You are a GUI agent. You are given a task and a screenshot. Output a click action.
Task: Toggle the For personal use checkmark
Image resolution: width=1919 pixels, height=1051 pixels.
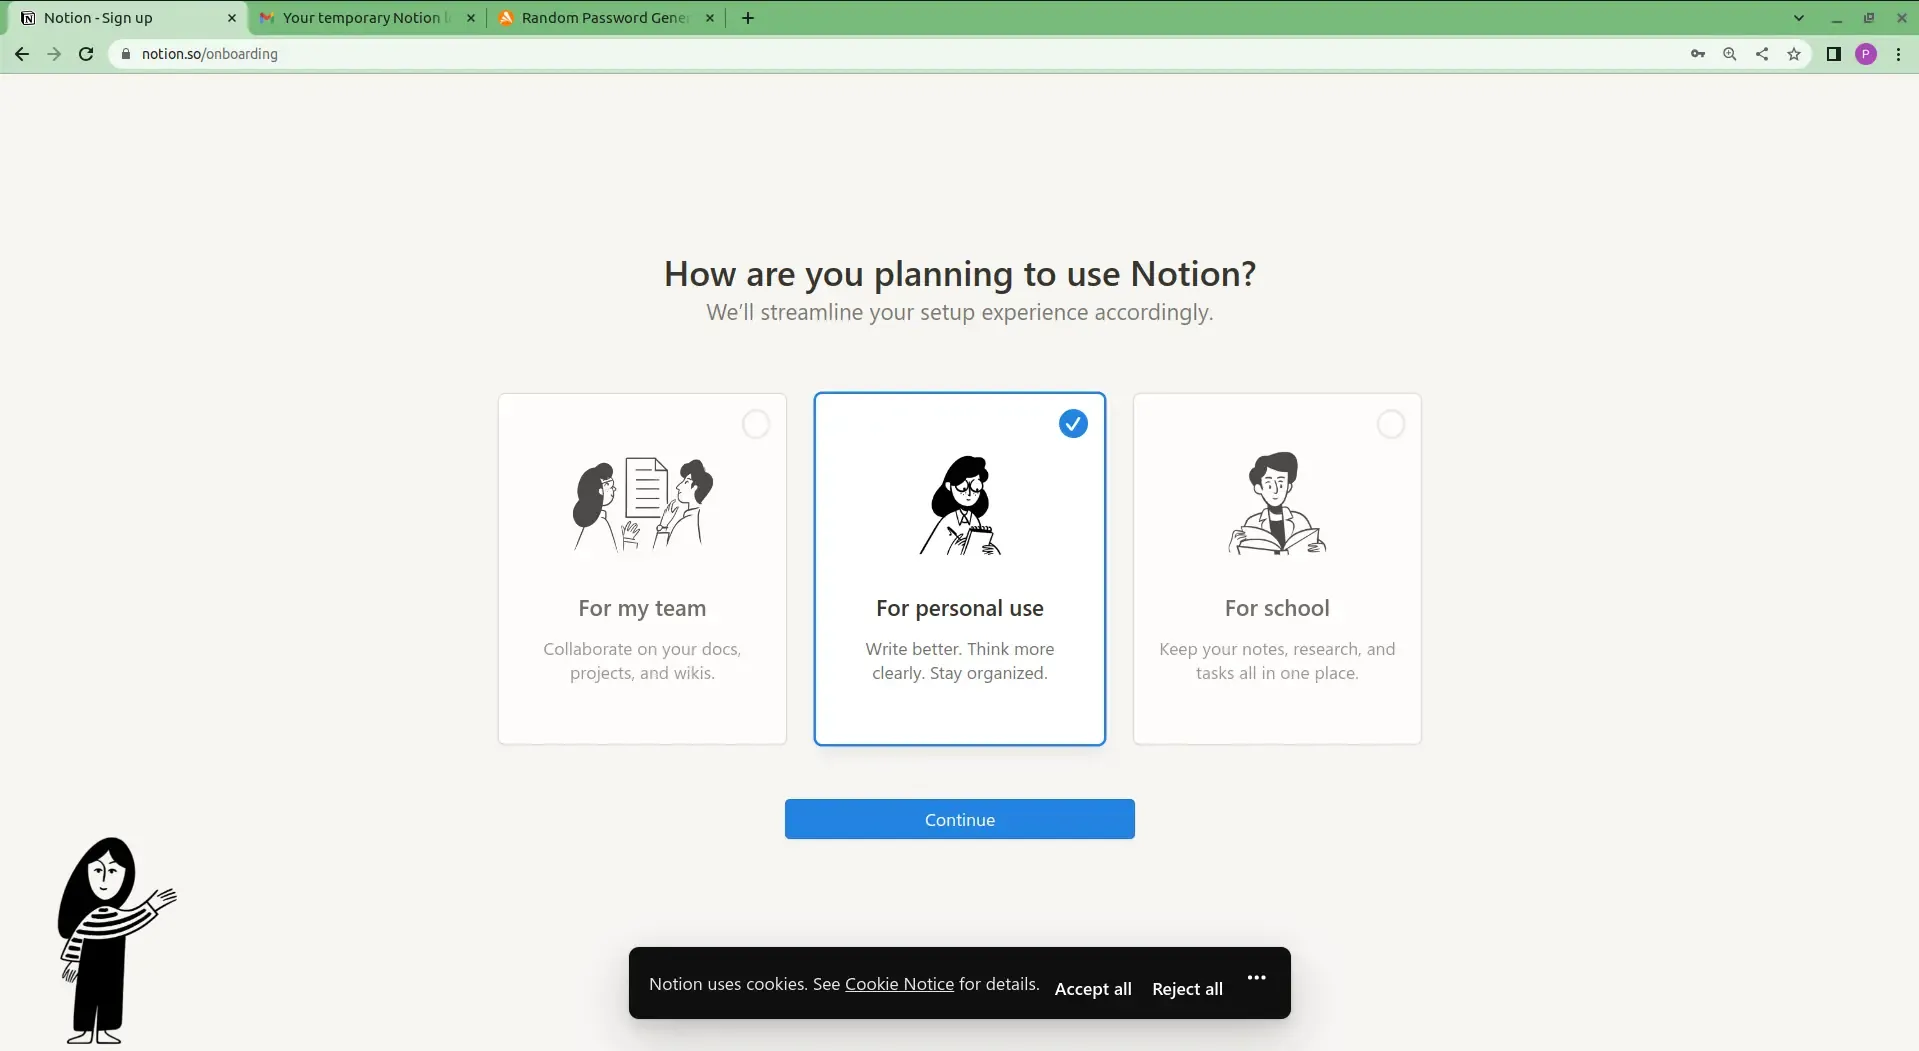coord(1073,424)
